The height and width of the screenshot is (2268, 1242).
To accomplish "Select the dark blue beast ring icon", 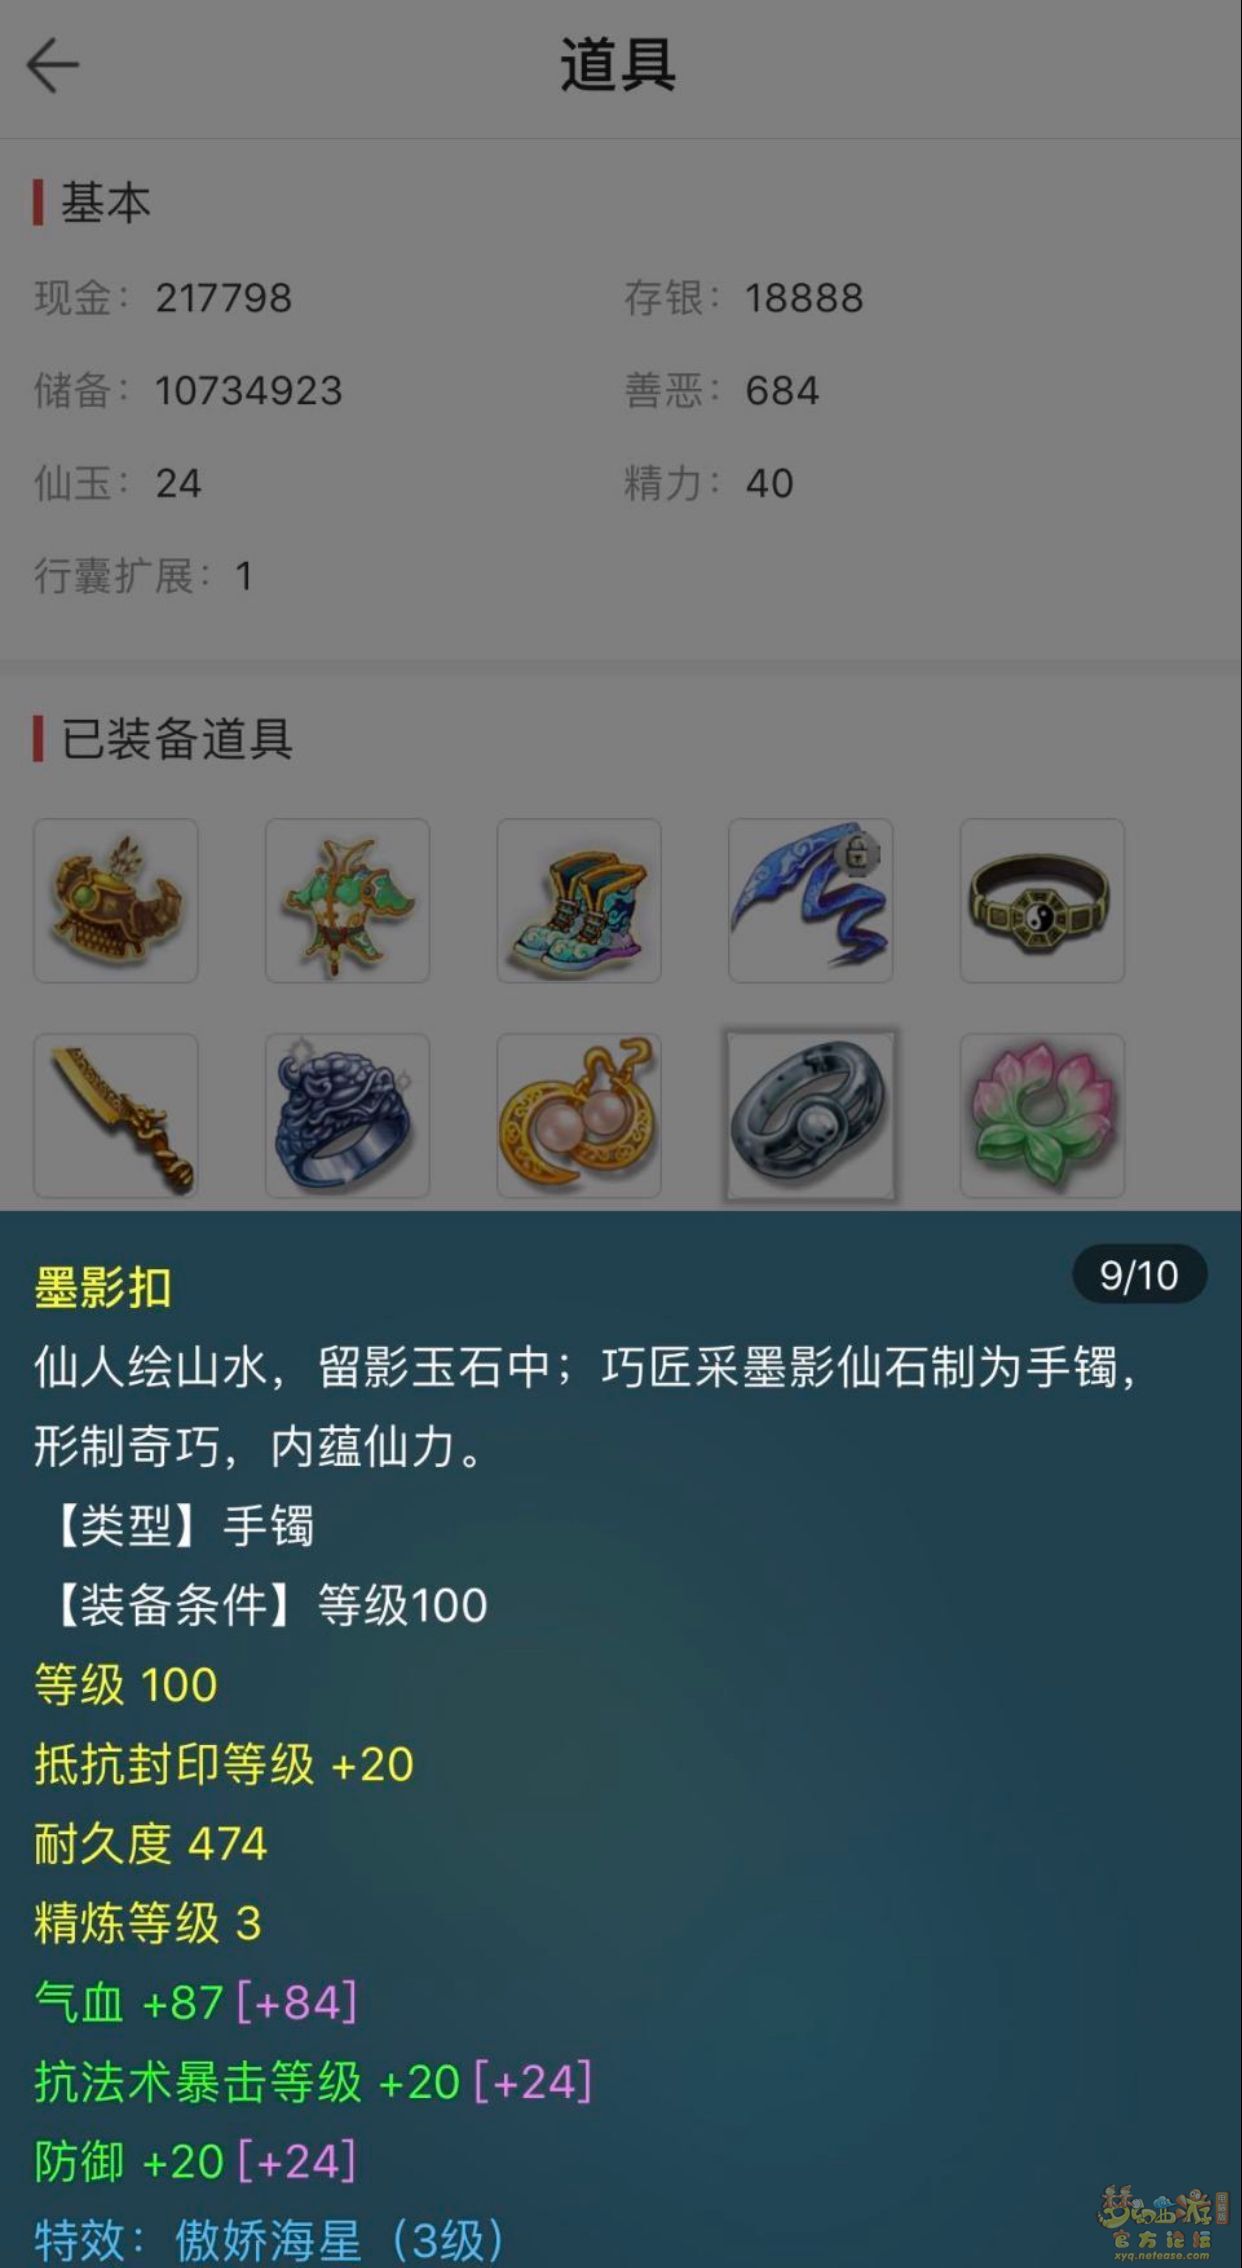I will point(347,1115).
